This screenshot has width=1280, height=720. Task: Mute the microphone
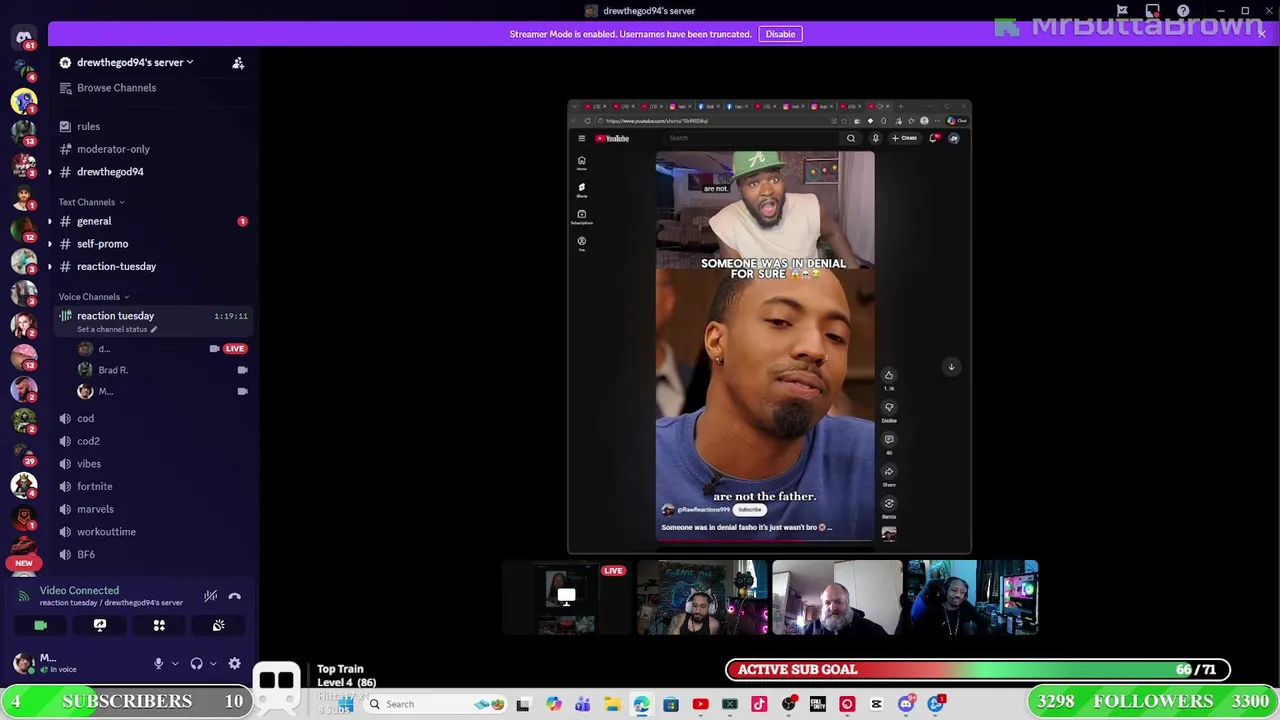[158, 663]
